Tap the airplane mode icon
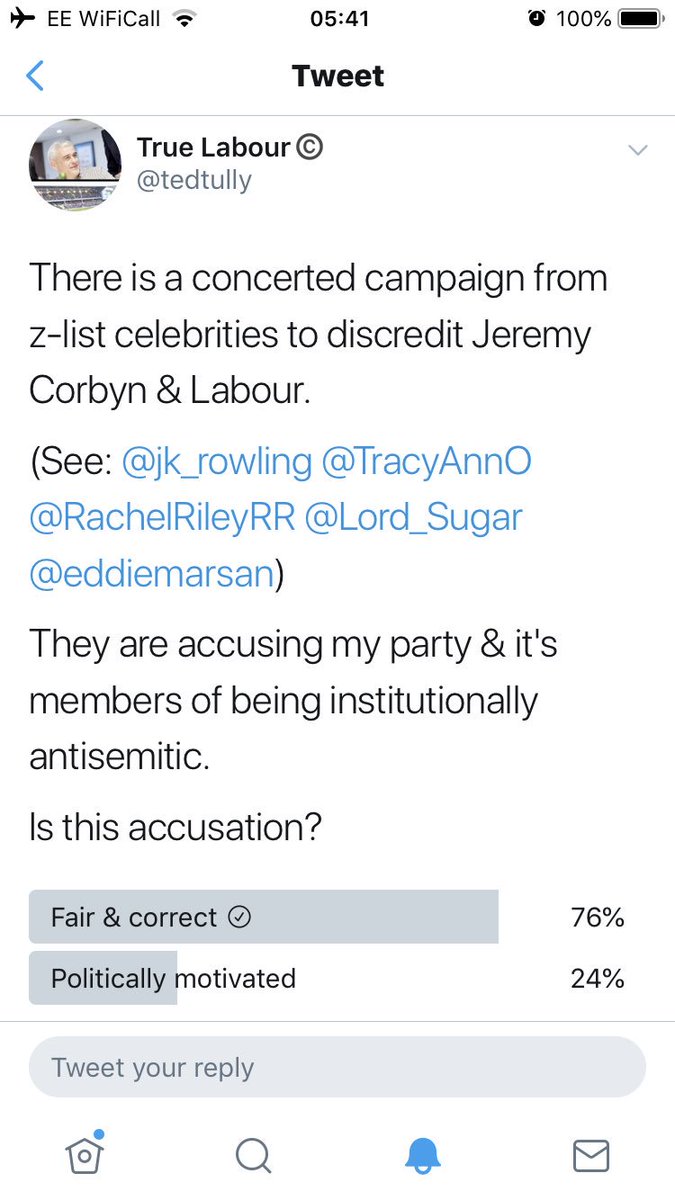The image size is (675, 1200). (x=21, y=19)
